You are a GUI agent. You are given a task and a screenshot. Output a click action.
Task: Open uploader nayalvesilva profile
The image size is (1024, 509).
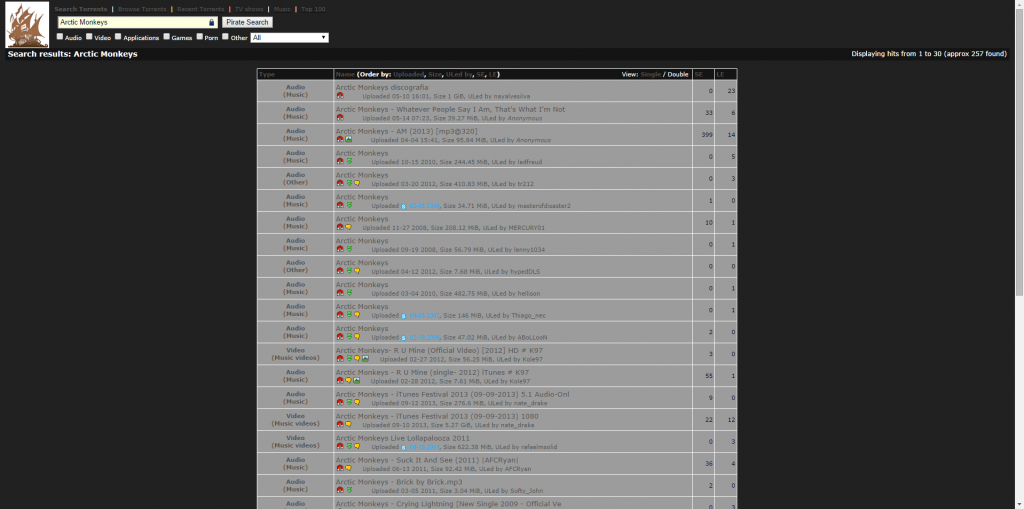pyautogui.click(x=511, y=97)
